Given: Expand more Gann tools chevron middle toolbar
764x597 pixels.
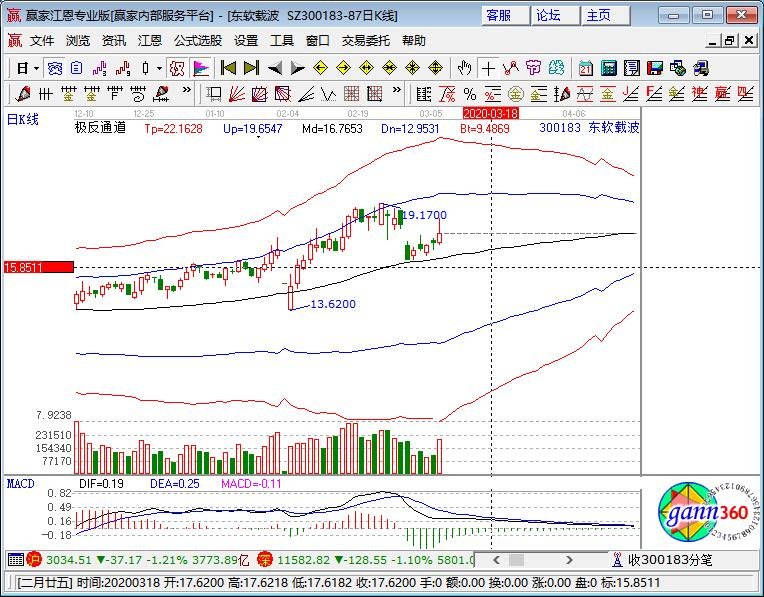Looking at the screenshot, I should pyautogui.click(x=397, y=90).
